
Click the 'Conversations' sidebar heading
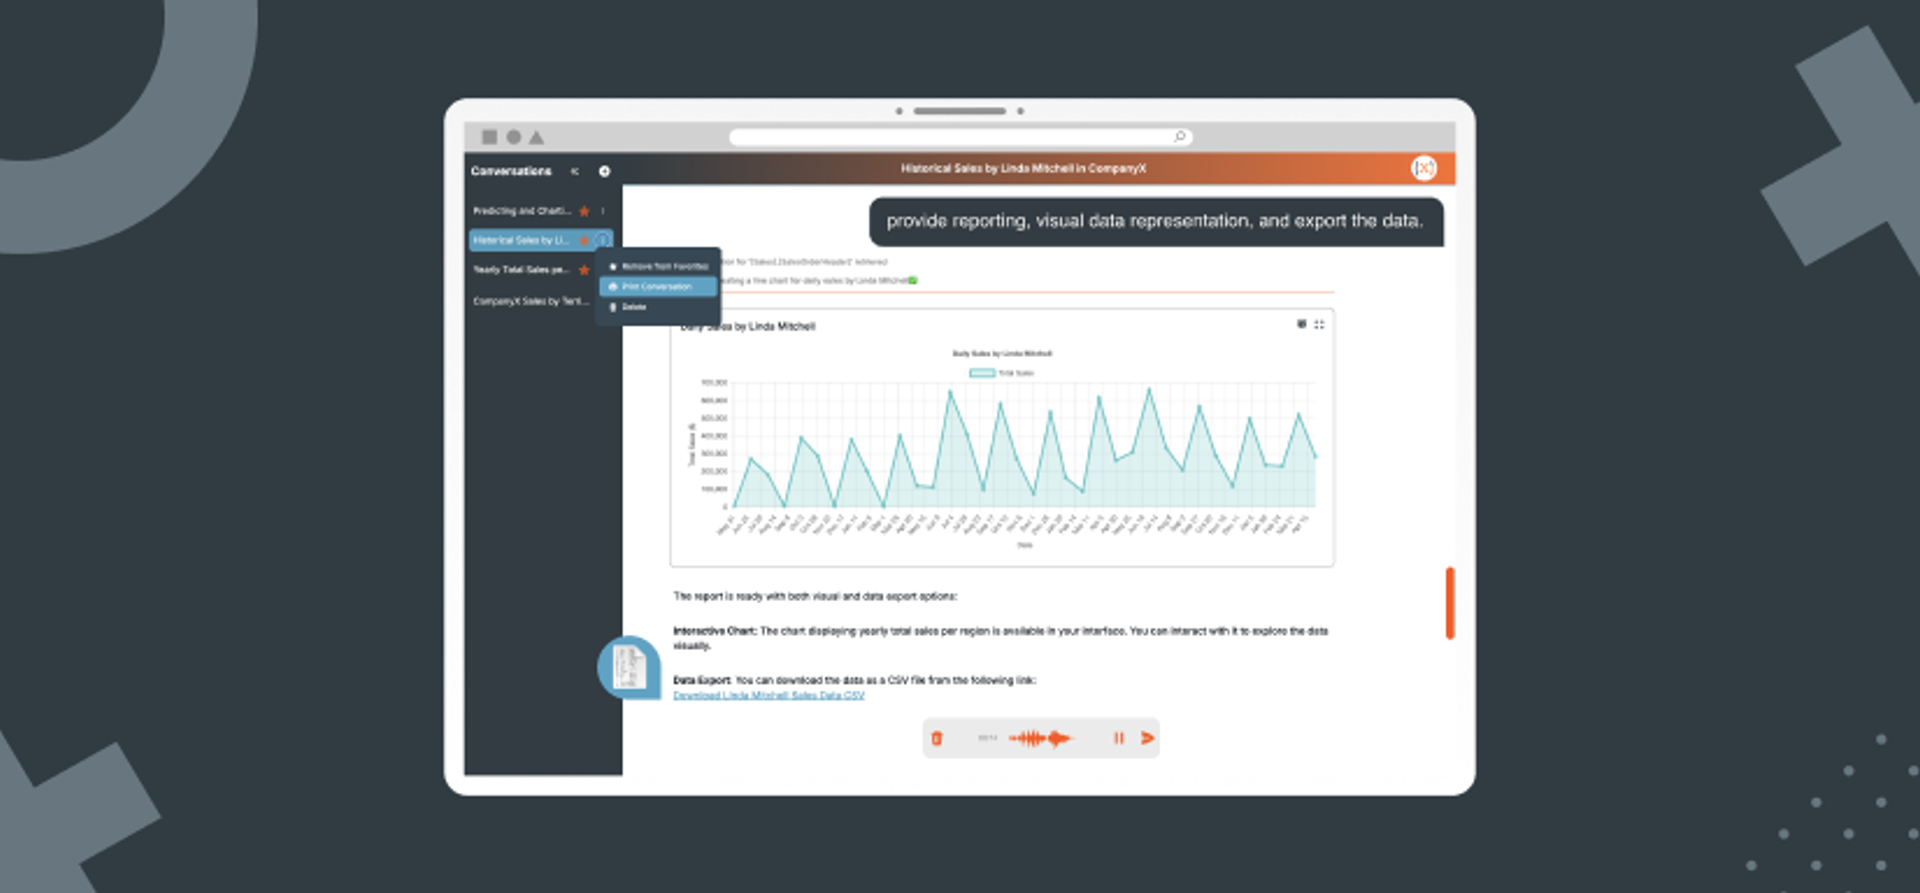tap(511, 171)
